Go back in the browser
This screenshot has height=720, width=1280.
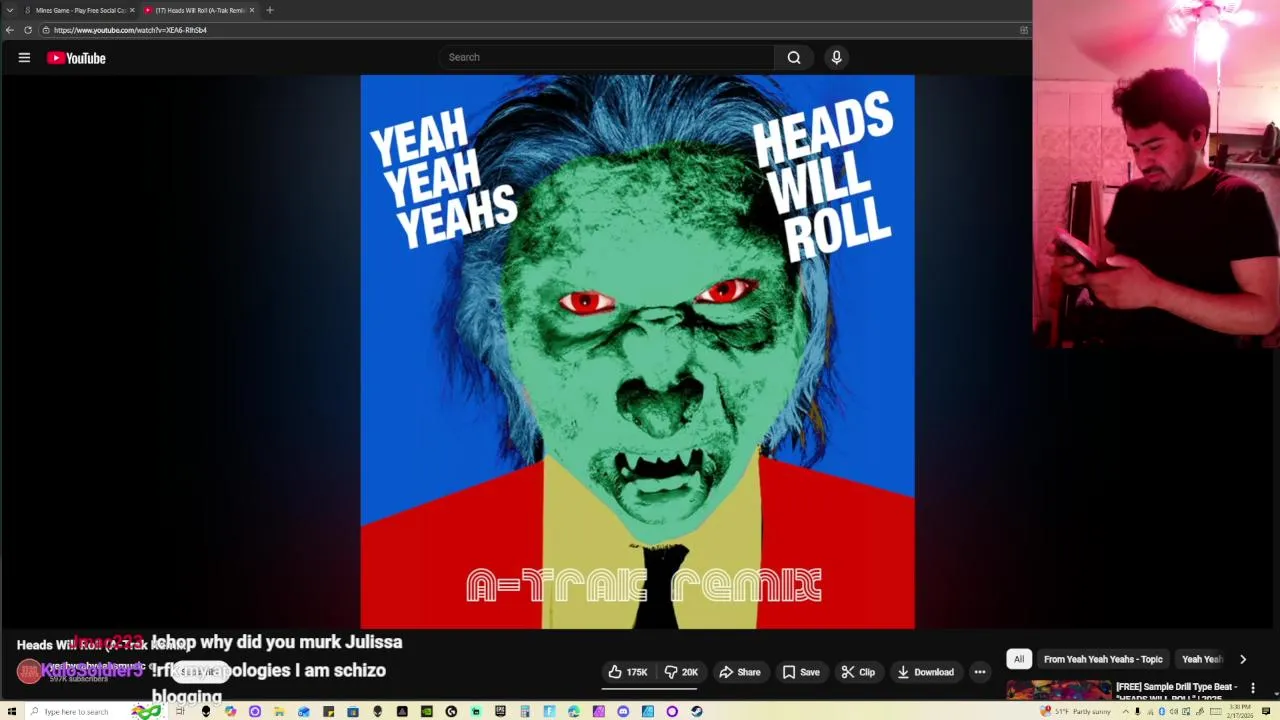click(10, 30)
